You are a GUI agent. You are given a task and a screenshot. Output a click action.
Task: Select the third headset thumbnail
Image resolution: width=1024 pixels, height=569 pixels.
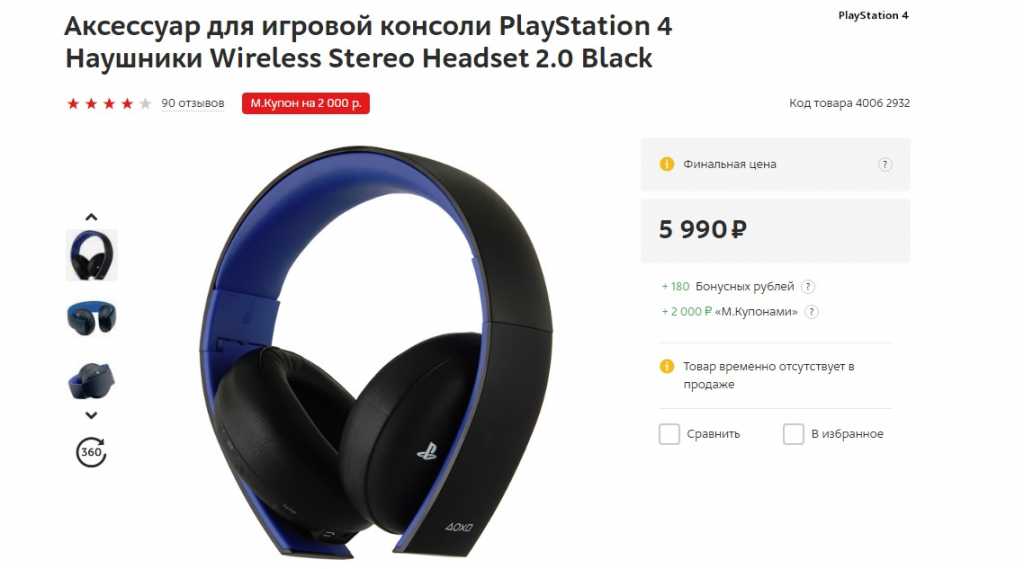[91, 380]
